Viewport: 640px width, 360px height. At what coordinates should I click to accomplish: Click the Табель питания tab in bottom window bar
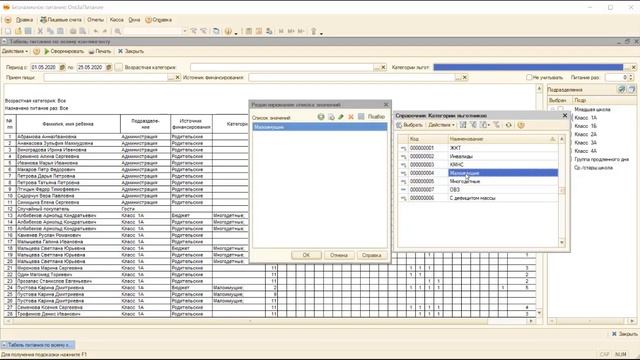[x=38, y=345]
